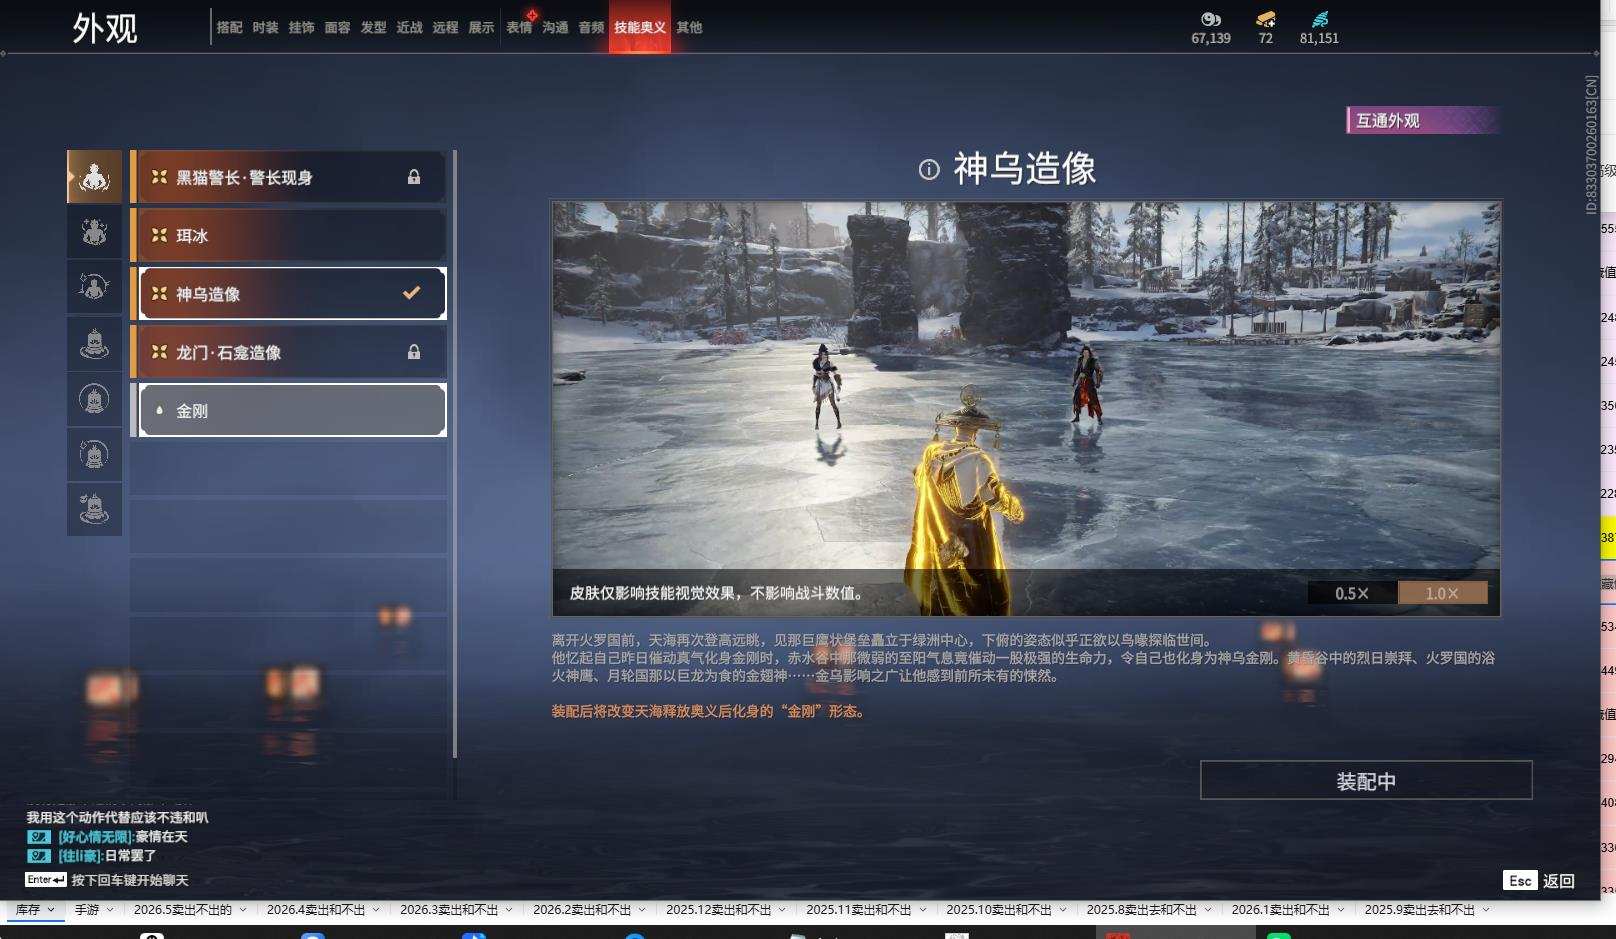Click the gold ticket icon above 72

(1266, 19)
